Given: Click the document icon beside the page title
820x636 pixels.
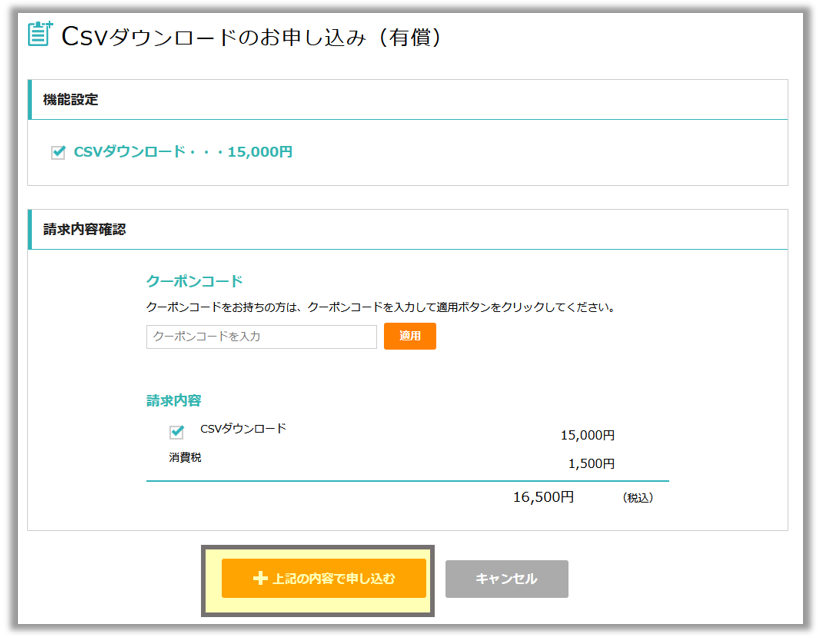Looking at the screenshot, I should click(x=40, y=35).
